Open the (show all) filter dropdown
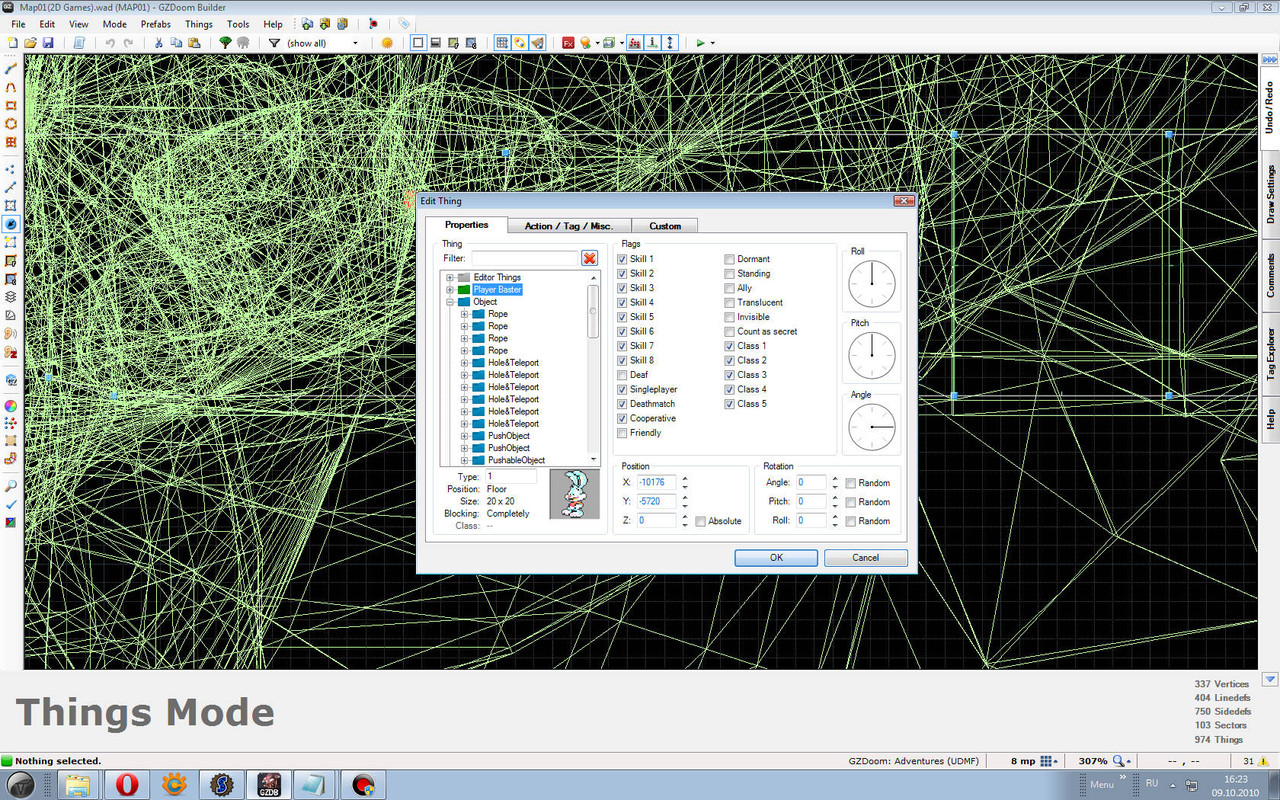The width and height of the screenshot is (1280, 800). pos(355,43)
